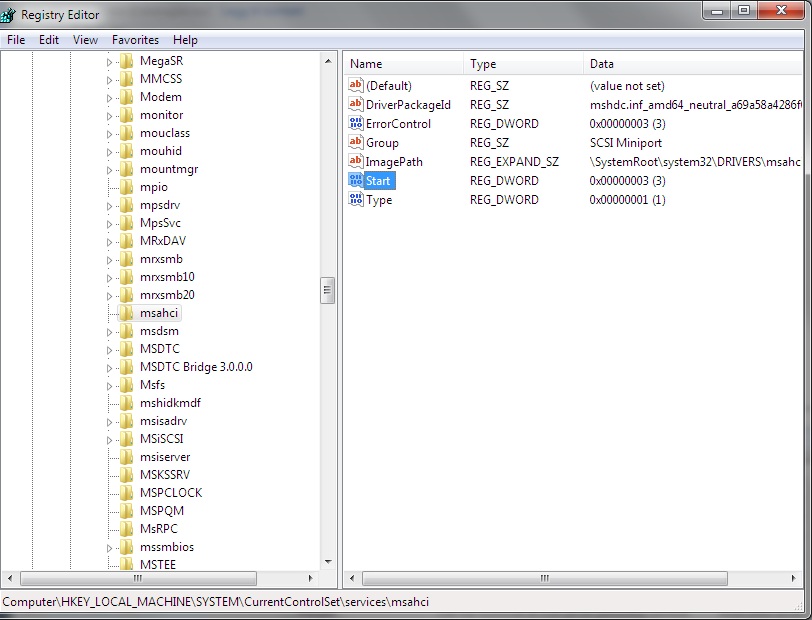
Task: Click the folder icon next to mouclass
Action: click(x=126, y=133)
